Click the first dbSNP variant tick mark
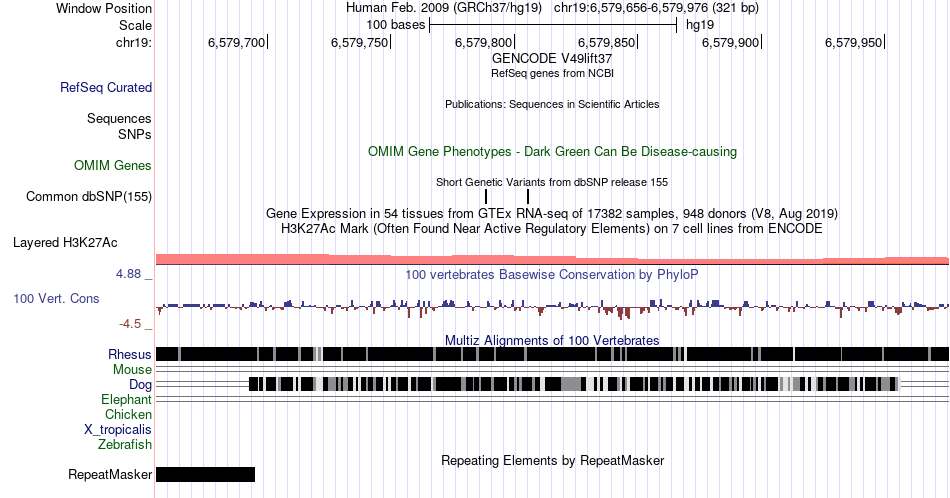 (486, 196)
